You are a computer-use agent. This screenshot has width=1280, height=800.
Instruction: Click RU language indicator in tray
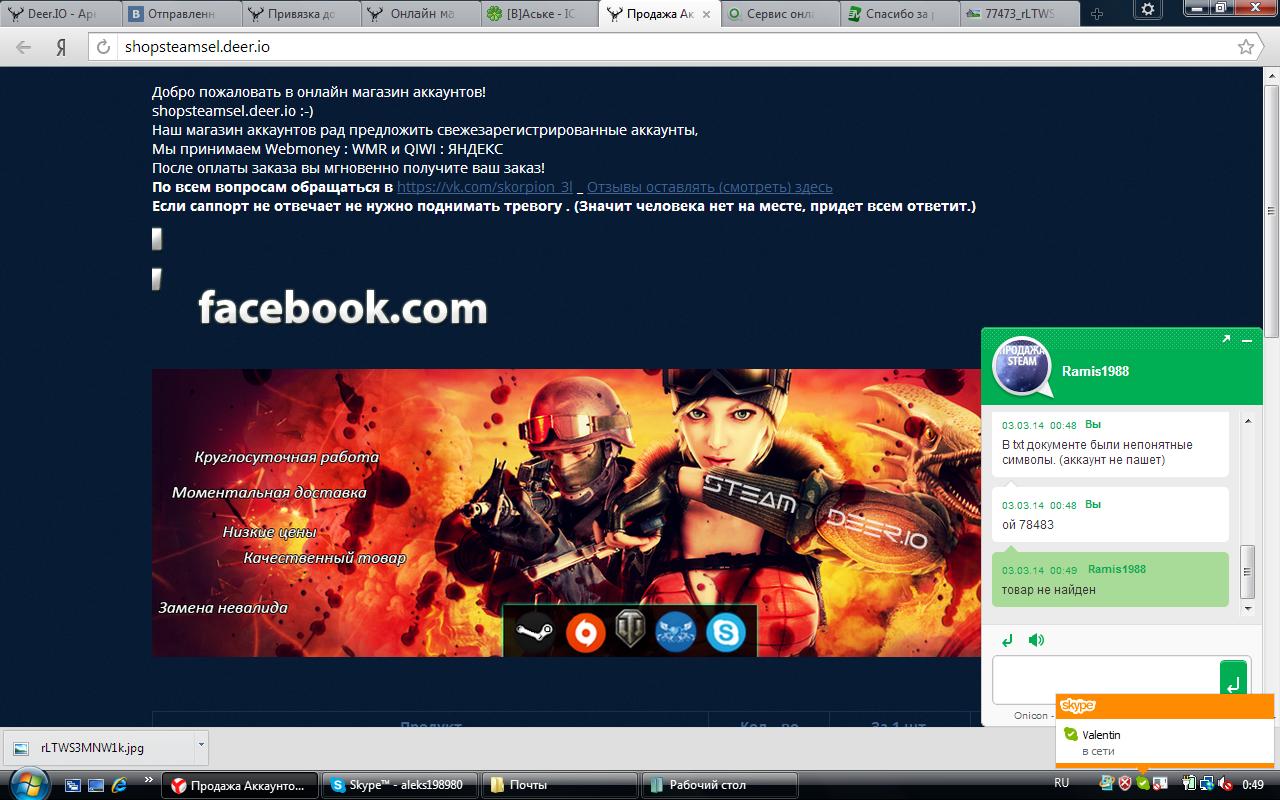[1062, 783]
